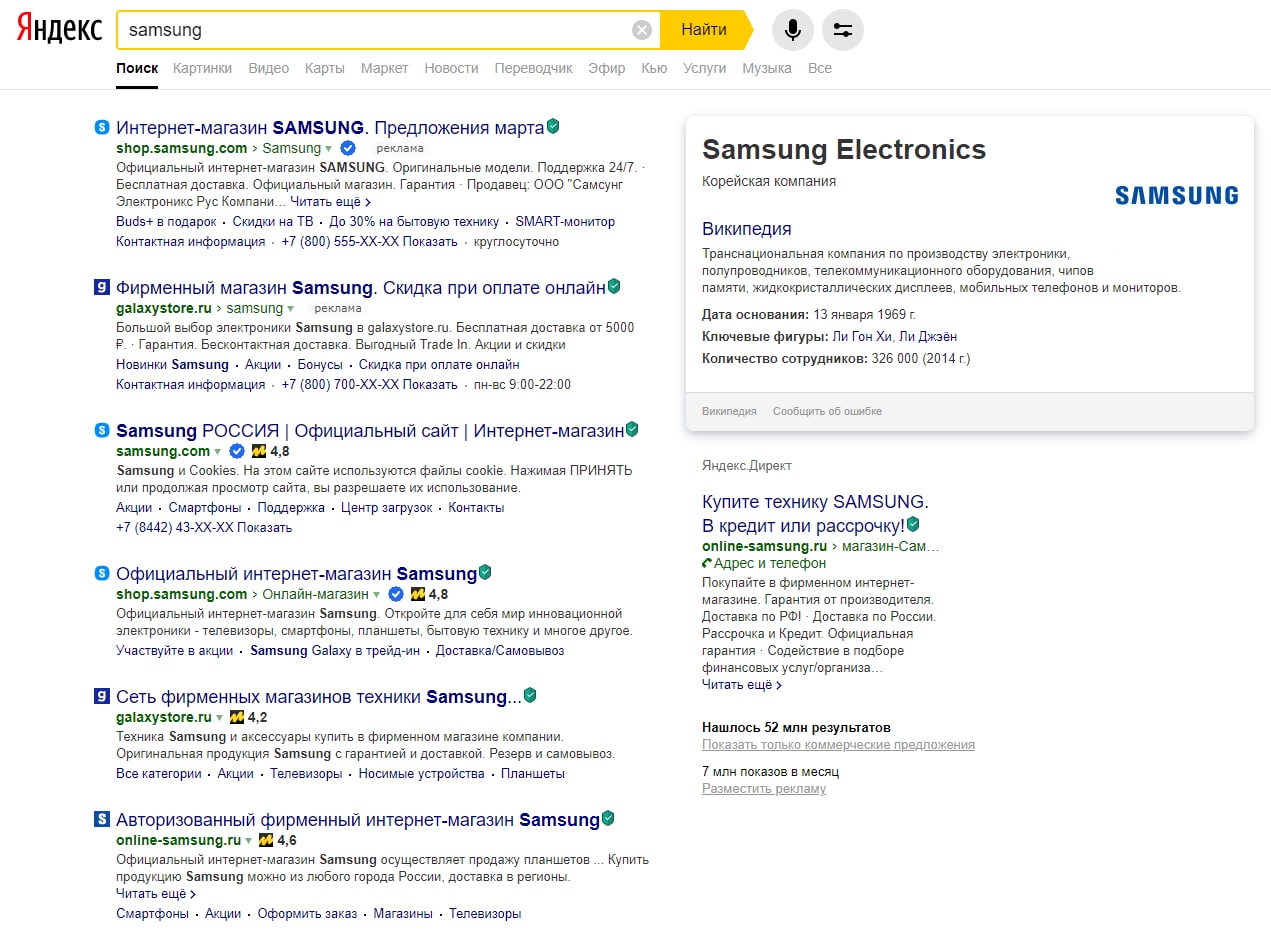Select the Карты tab

coord(325,68)
